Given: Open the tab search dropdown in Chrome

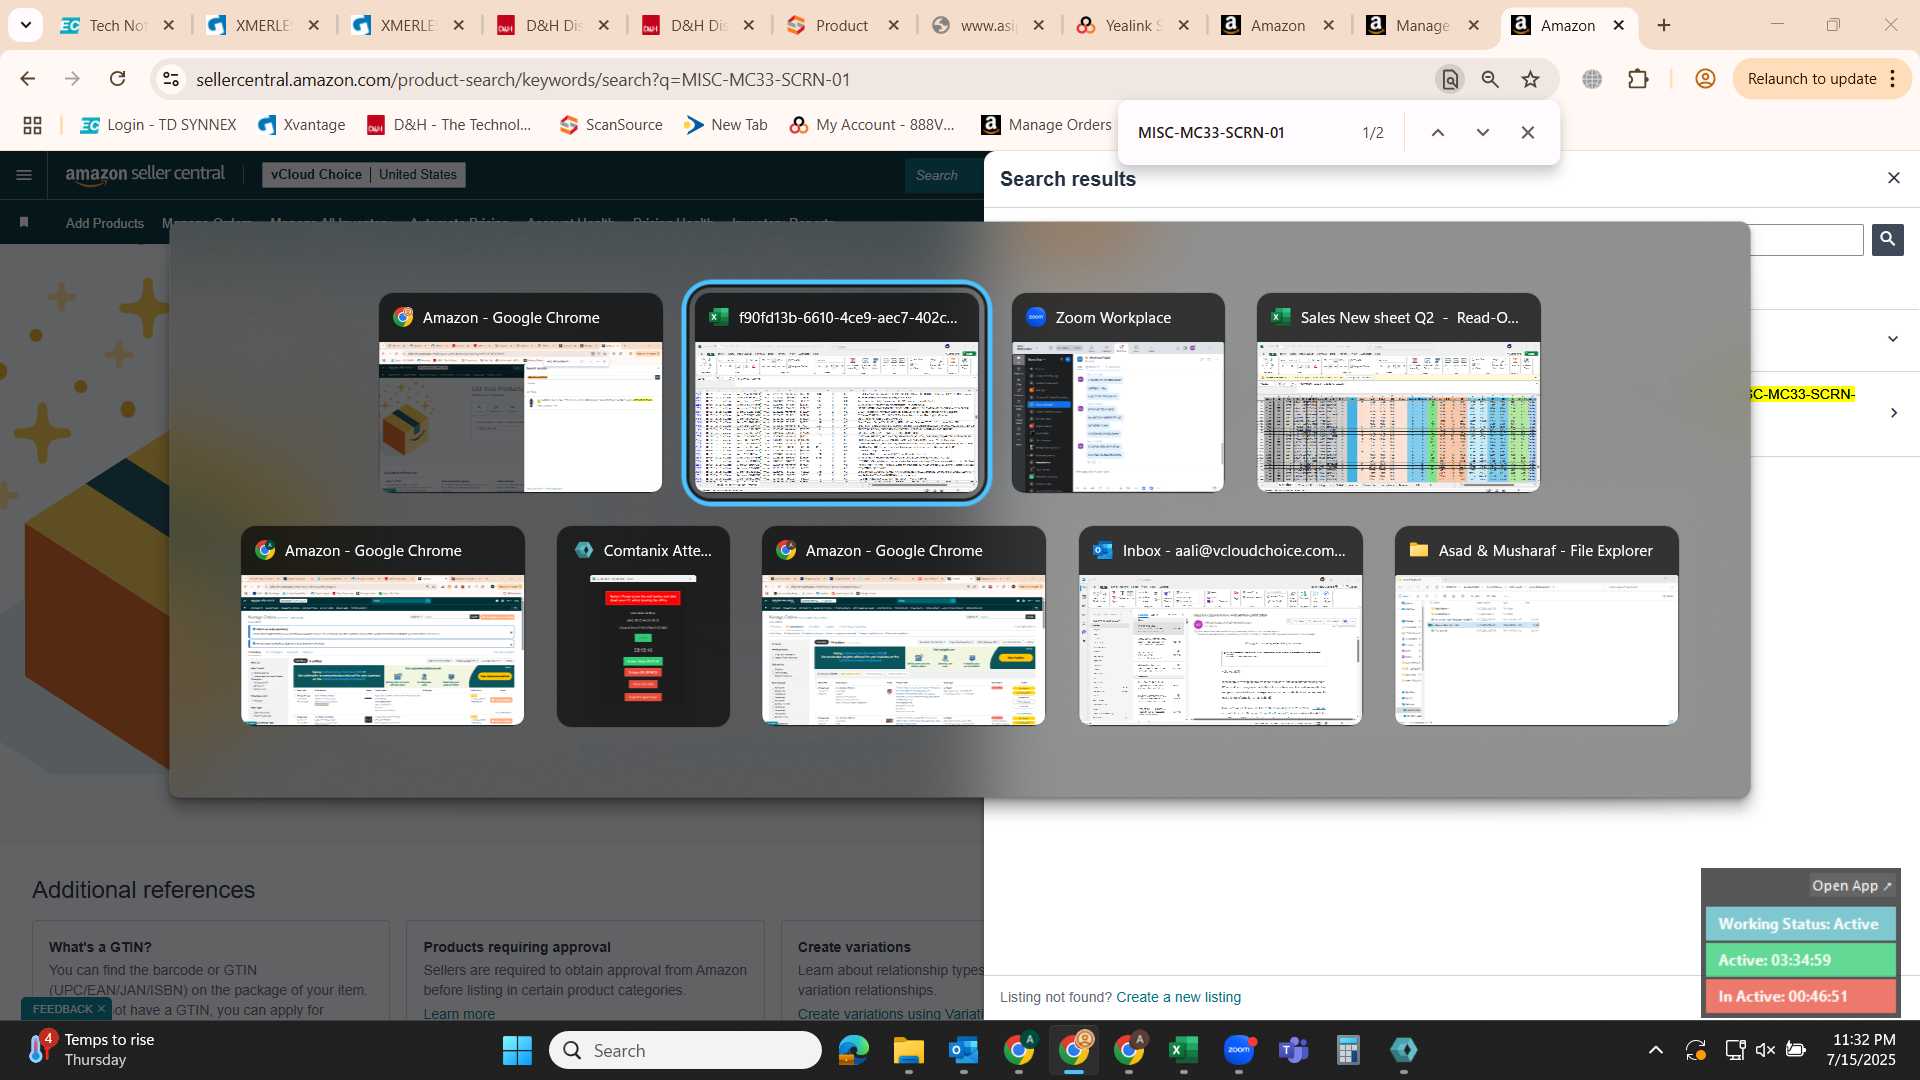Looking at the screenshot, I should click(x=25, y=25).
